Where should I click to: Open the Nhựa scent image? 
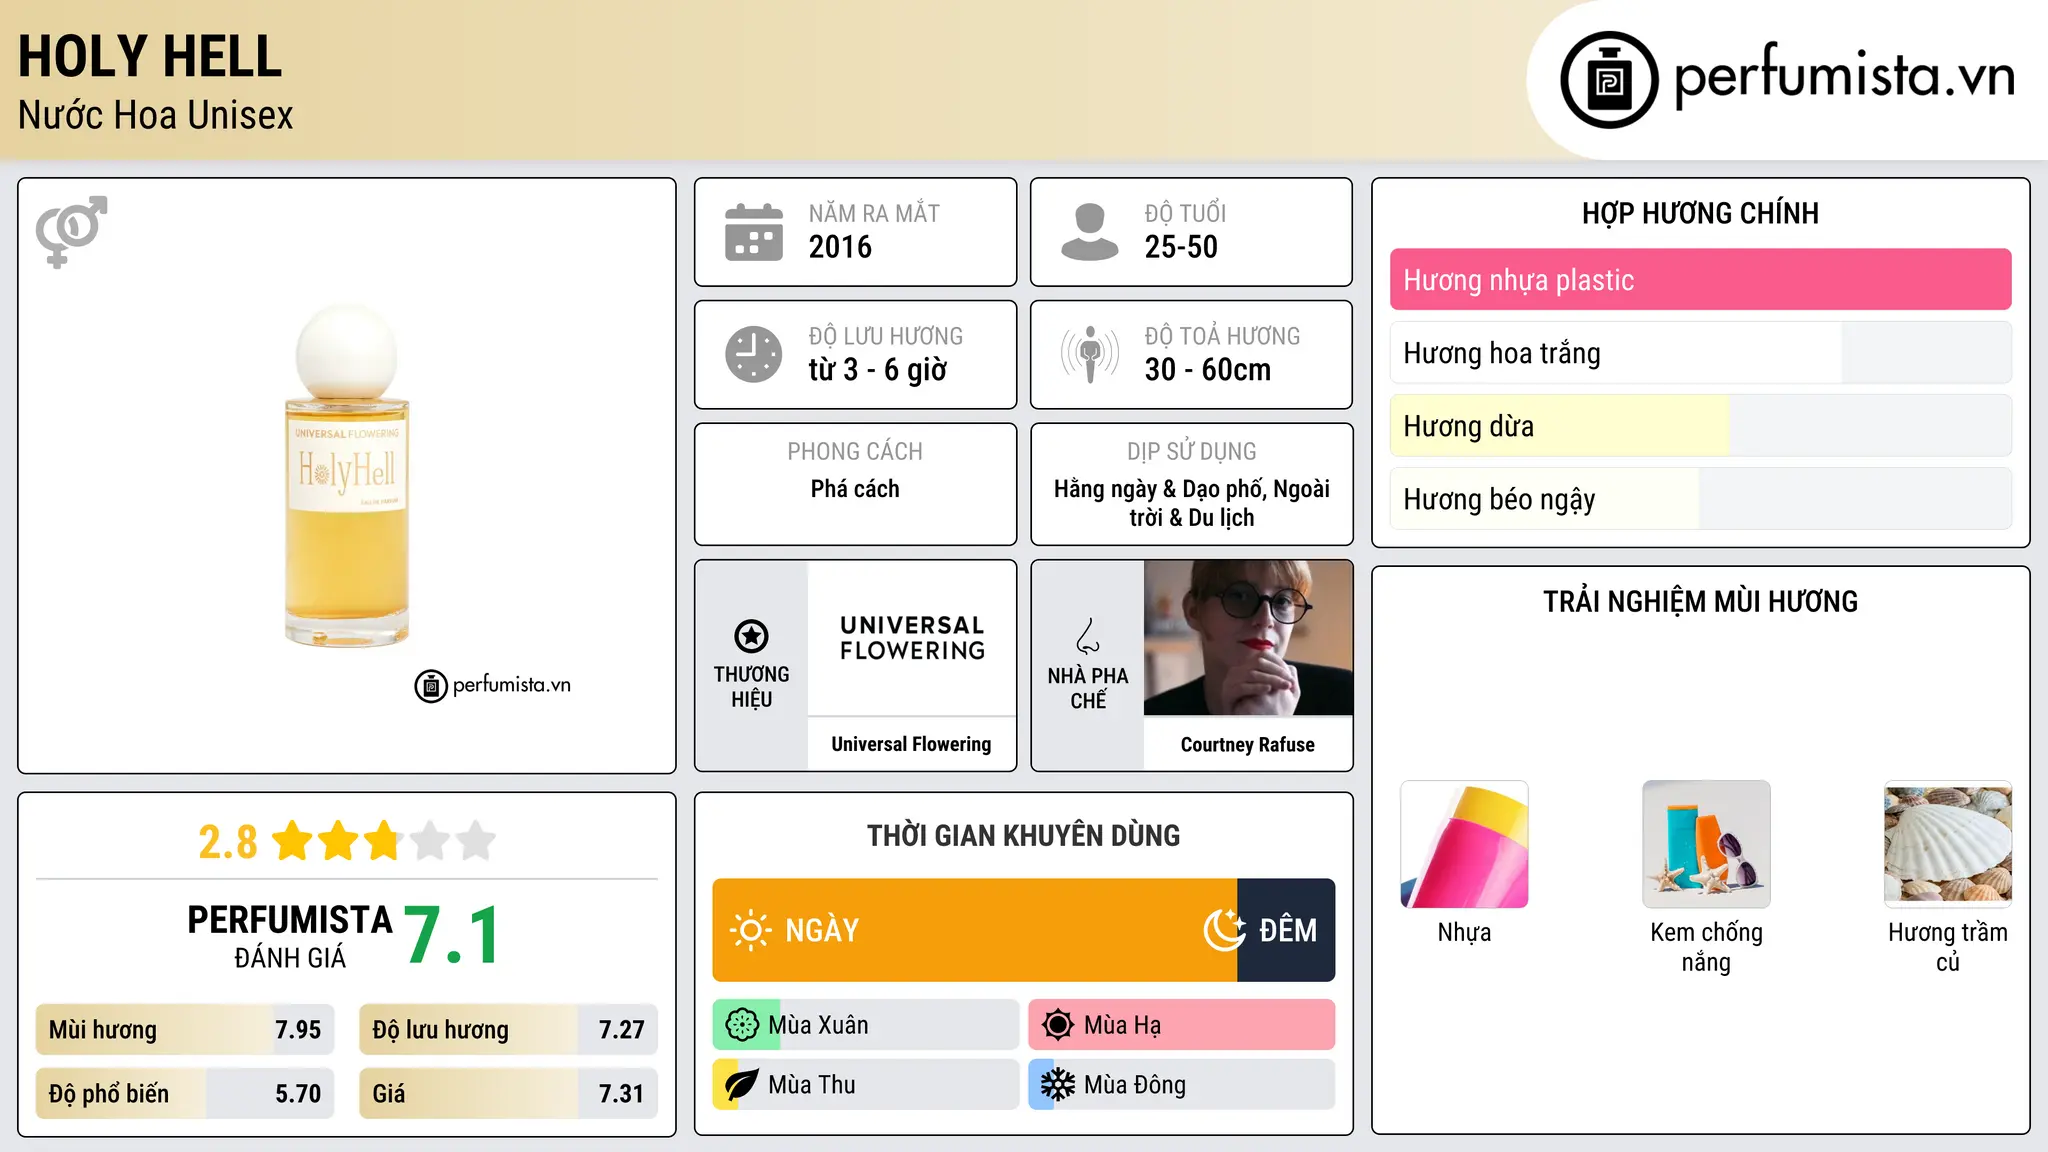1464,844
